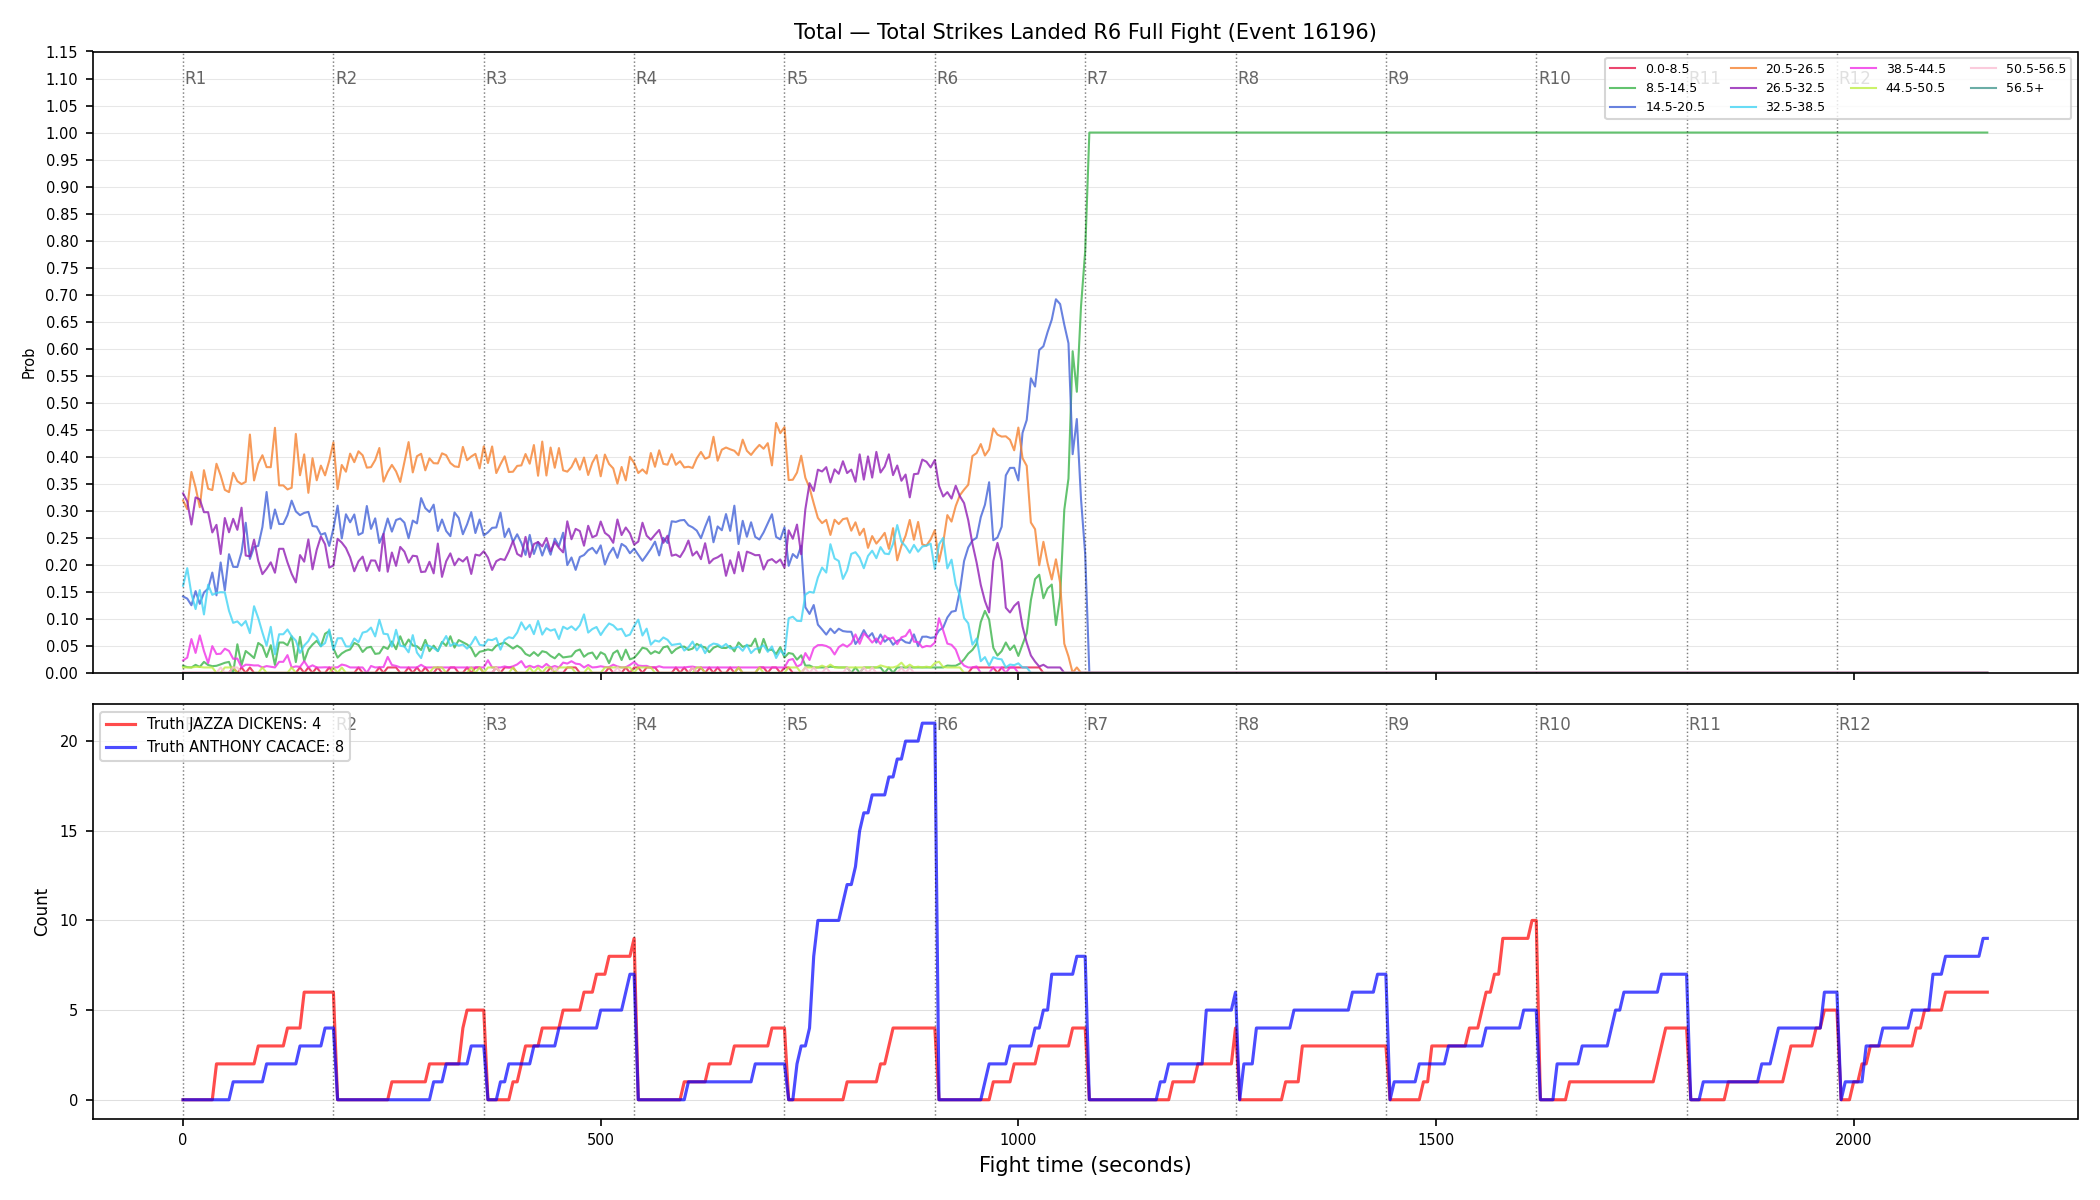This screenshot has width=2100, height=1200.
Task: Select the 38.5-44.5 legend entry
Action: pyautogui.click(x=1898, y=69)
